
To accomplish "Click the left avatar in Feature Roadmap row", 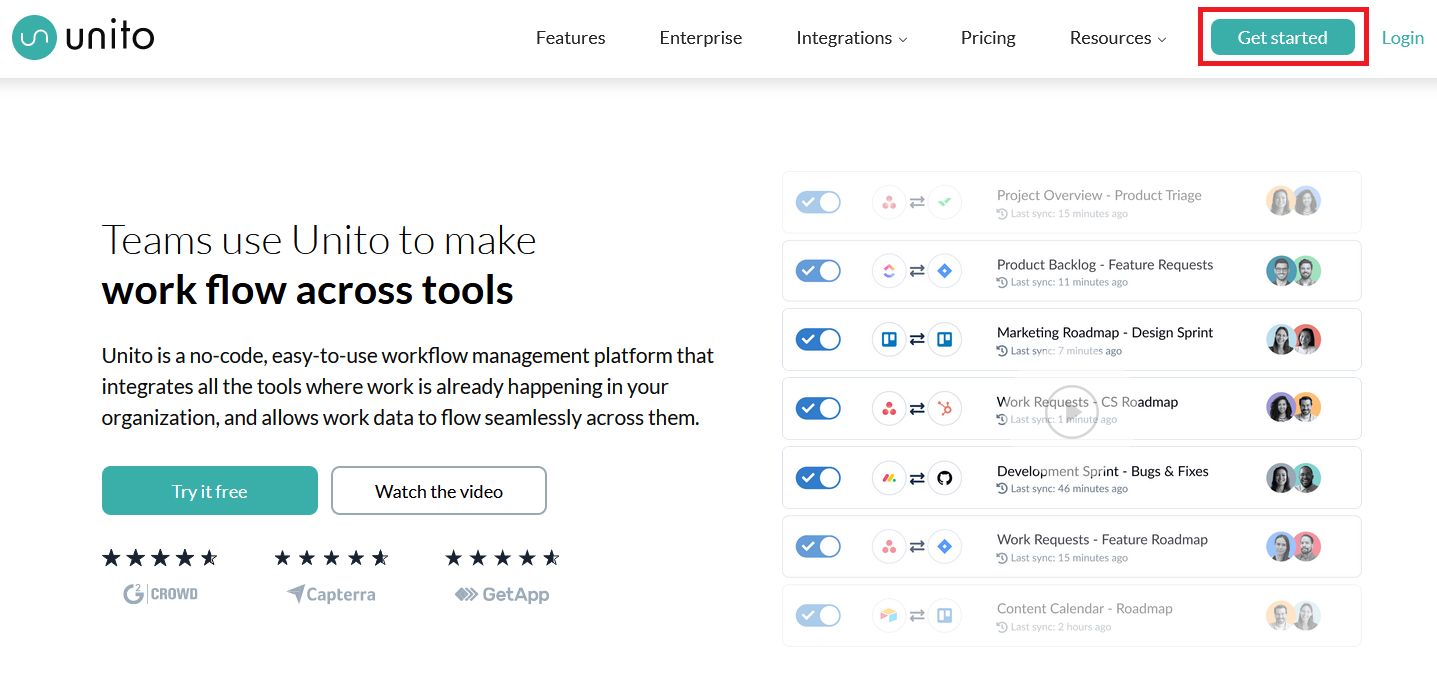I will click(x=1281, y=546).
